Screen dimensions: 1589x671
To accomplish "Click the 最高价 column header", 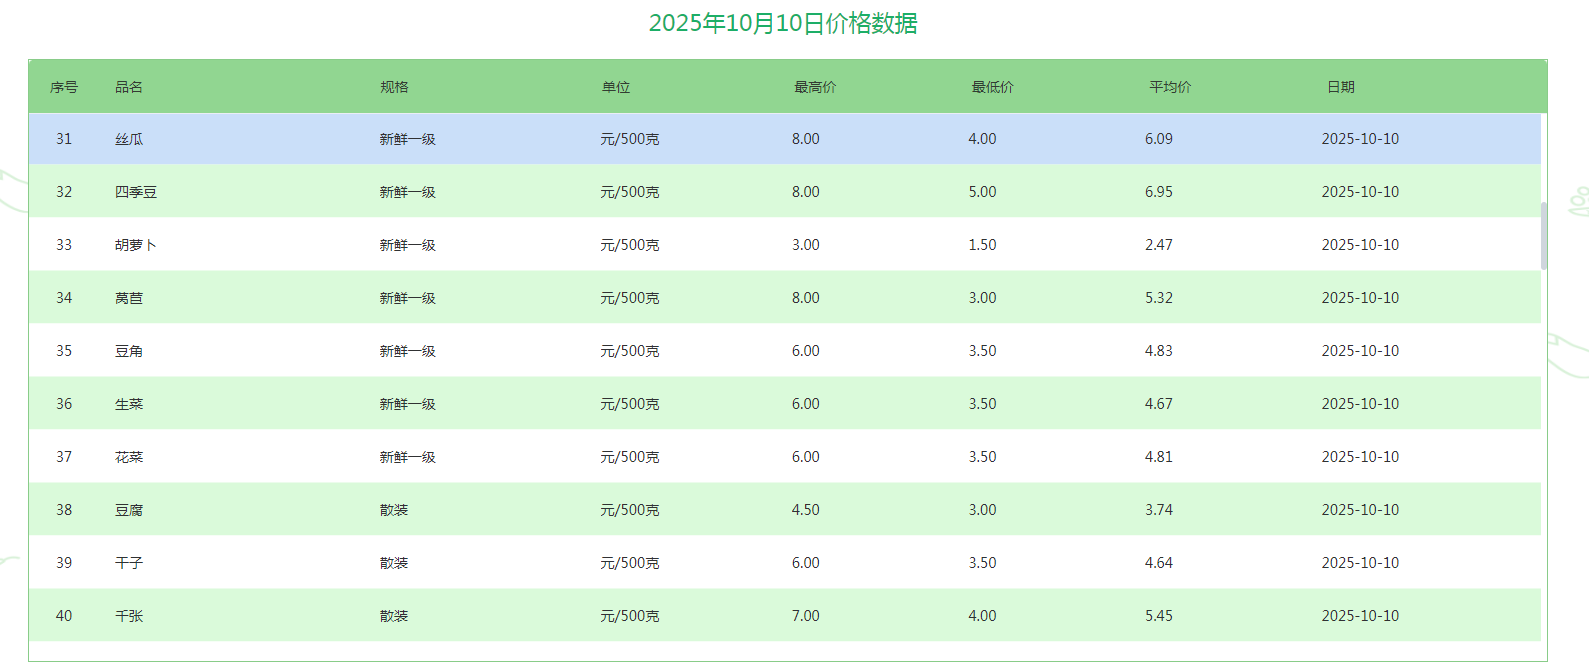I will (x=814, y=87).
